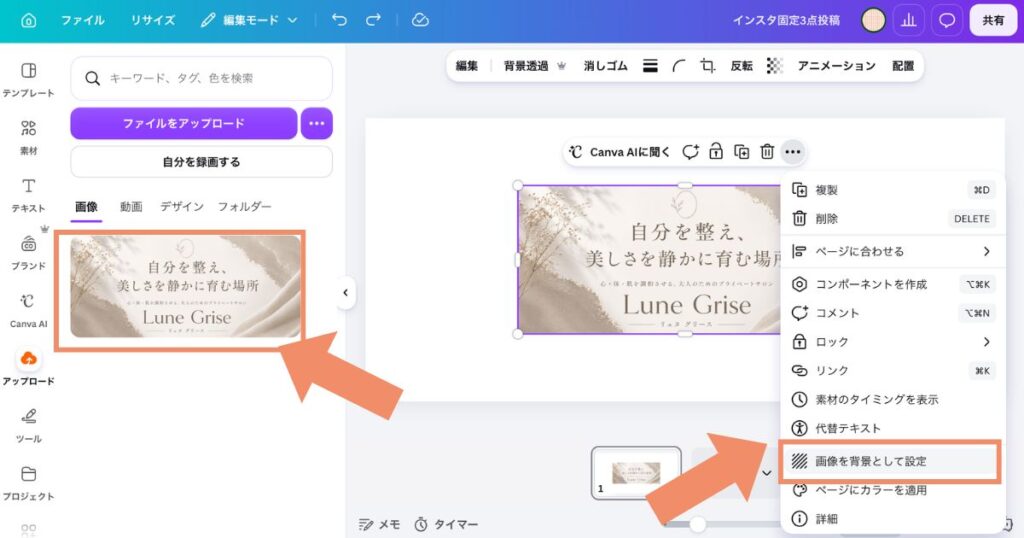Viewport: 1024px width, 538px height.
Task: Switch to the デザイン tab
Action: click(182, 207)
